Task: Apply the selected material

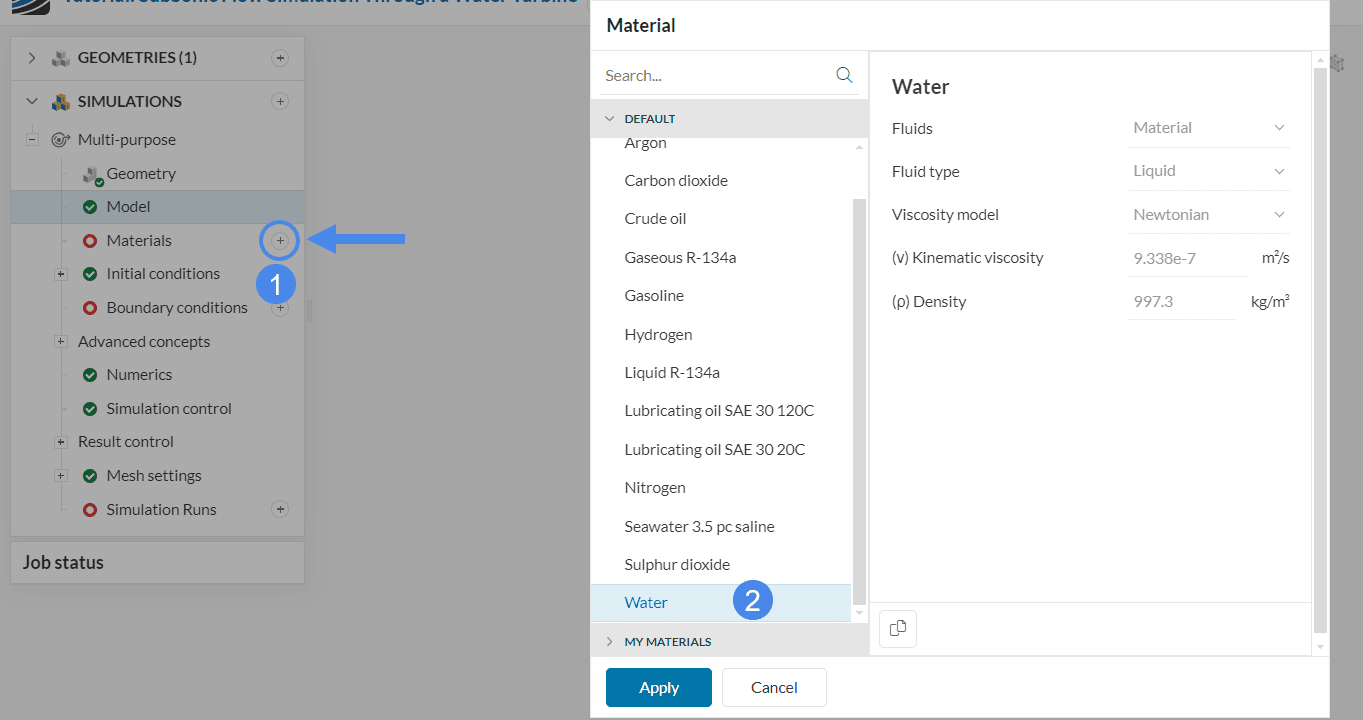Action: click(x=658, y=688)
